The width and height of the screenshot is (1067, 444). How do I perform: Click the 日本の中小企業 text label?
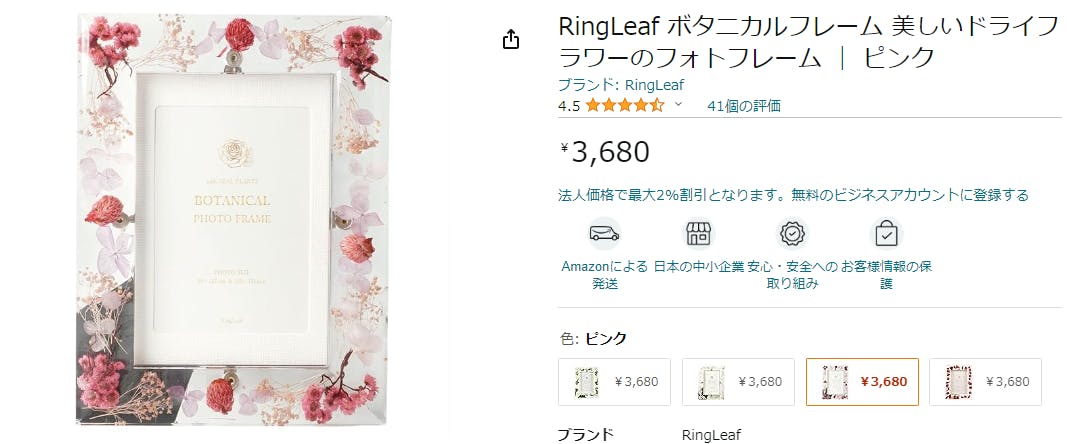pos(698,267)
